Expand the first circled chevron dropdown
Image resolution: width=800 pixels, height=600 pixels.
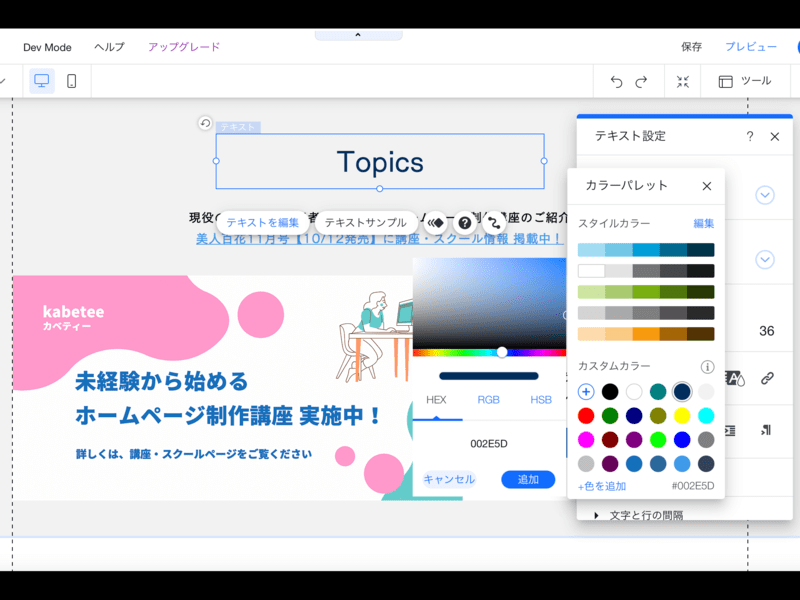point(765,195)
